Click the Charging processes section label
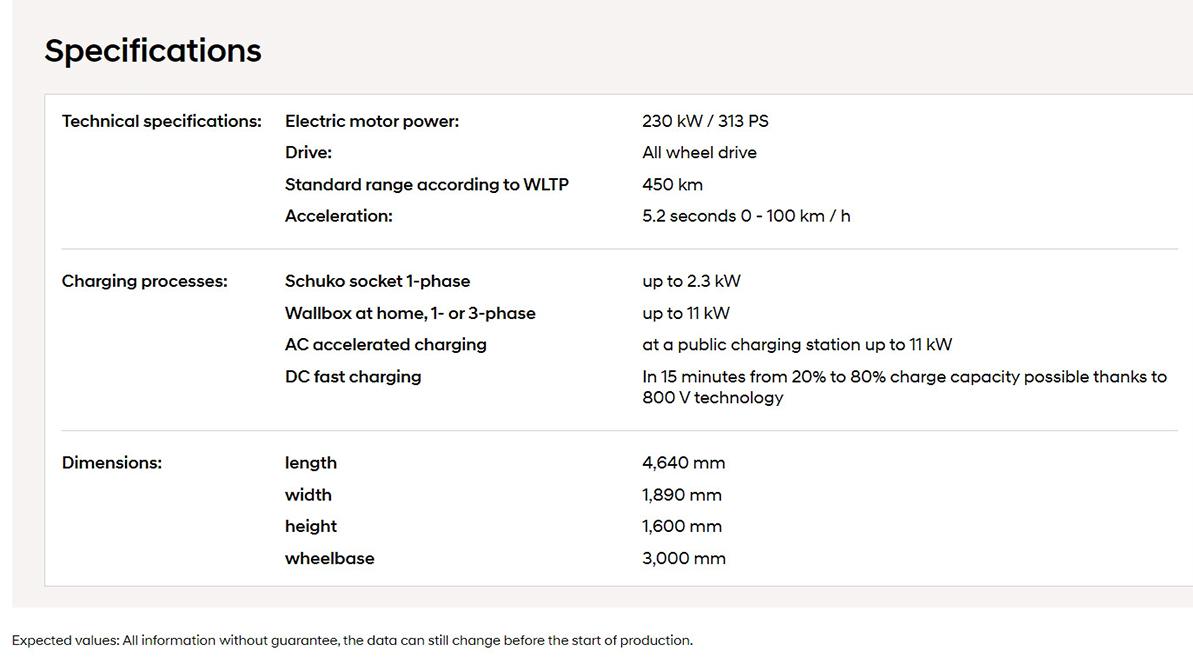1193x671 pixels. point(145,281)
